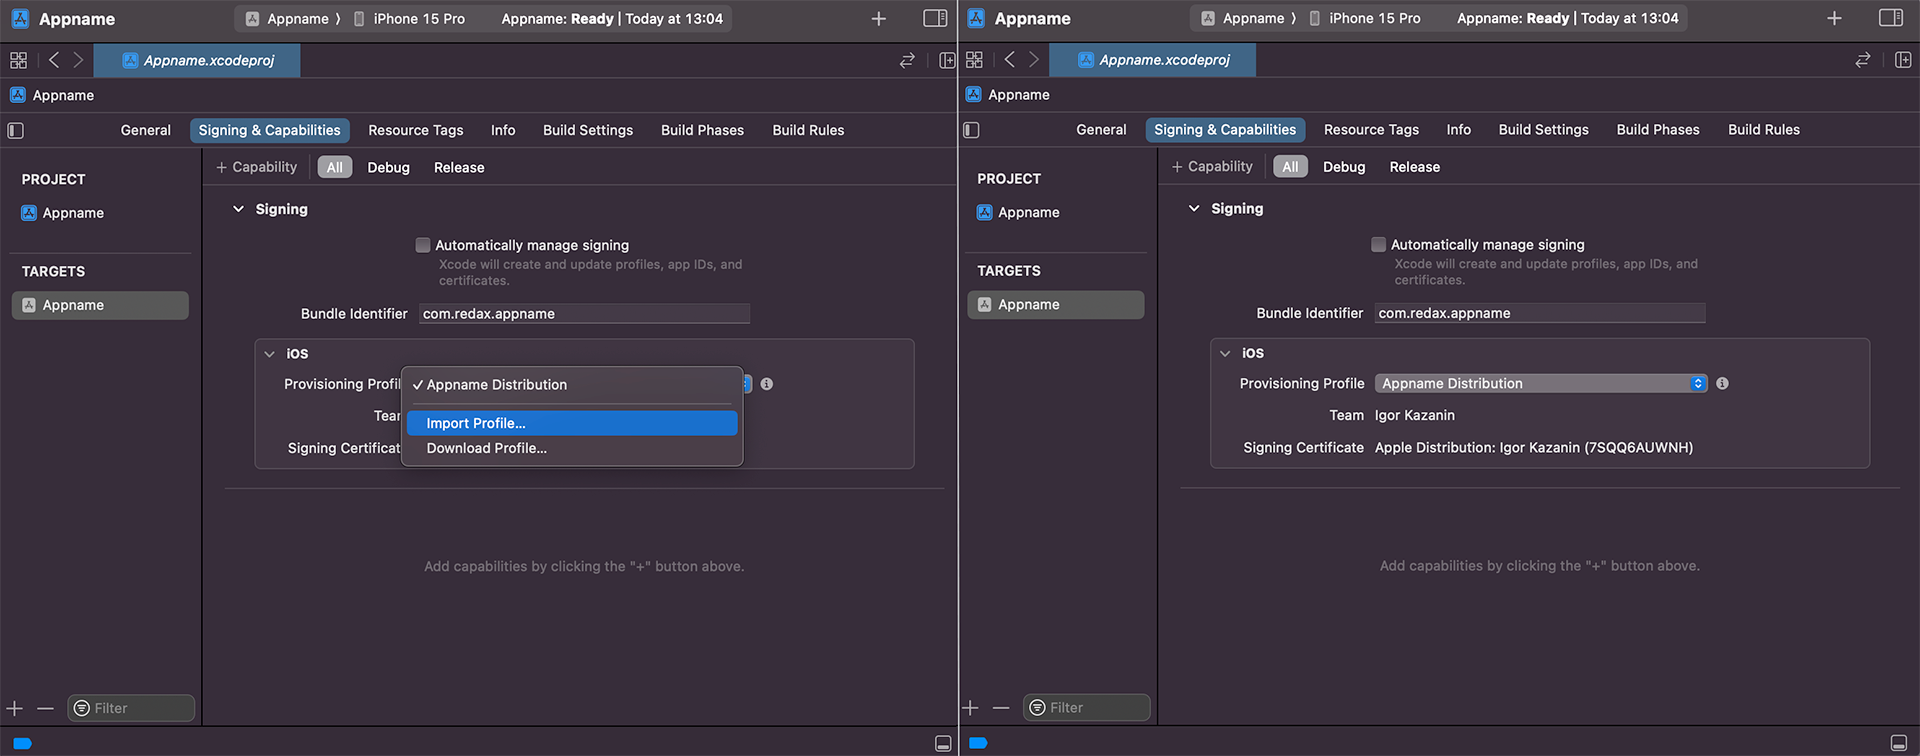Toggle the inspector panel icon in left window
This screenshot has height=756, width=1920.
click(935, 18)
